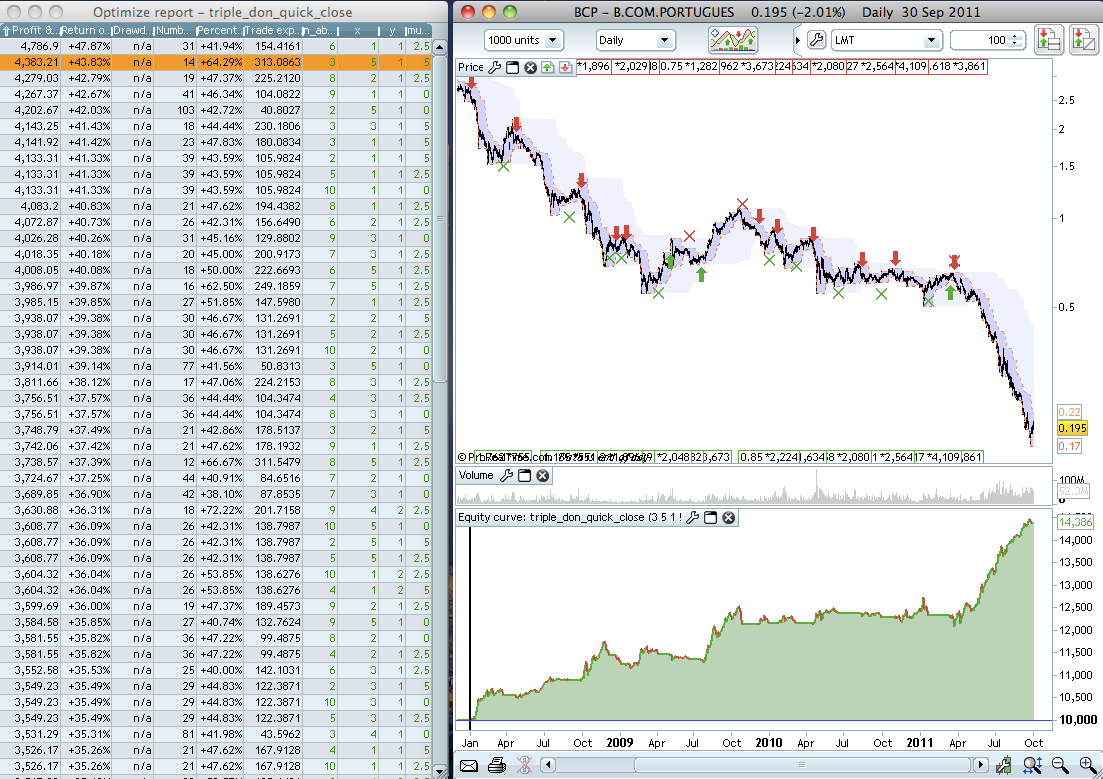Sort by Profit column header

point(30,30)
